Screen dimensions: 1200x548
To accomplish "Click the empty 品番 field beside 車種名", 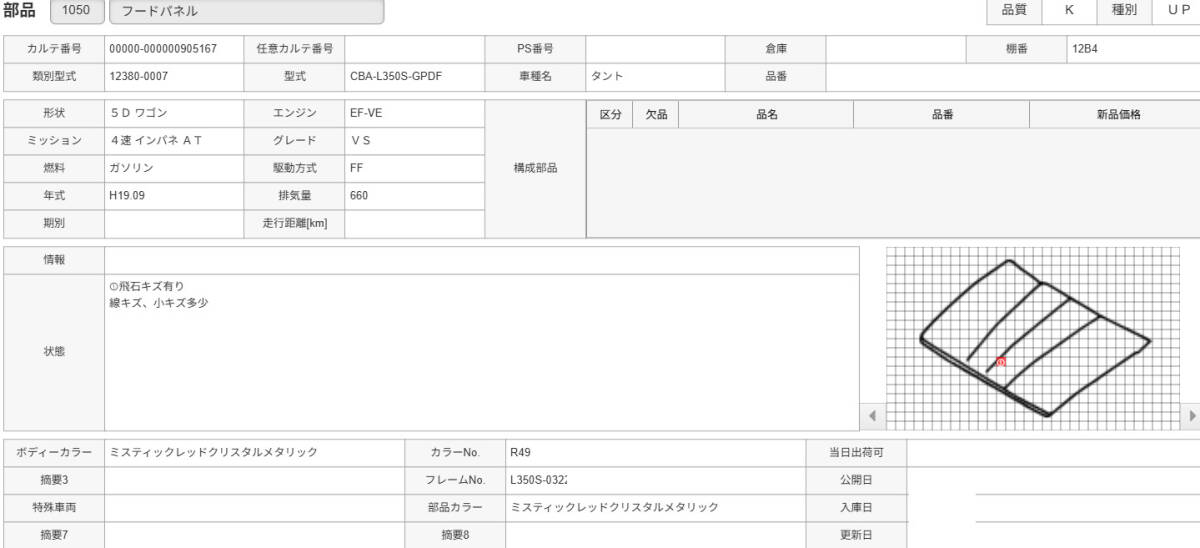I will click(x=1012, y=75).
